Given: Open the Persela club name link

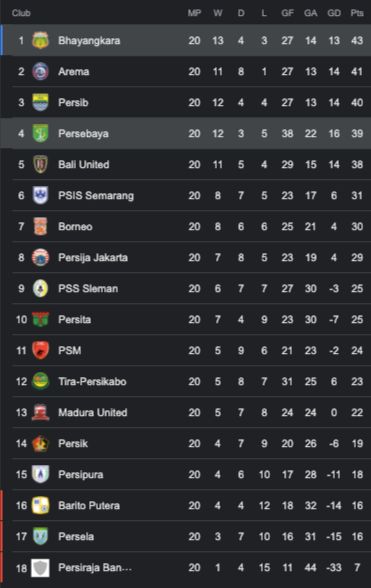Looking at the screenshot, I should tap(76, 536).
